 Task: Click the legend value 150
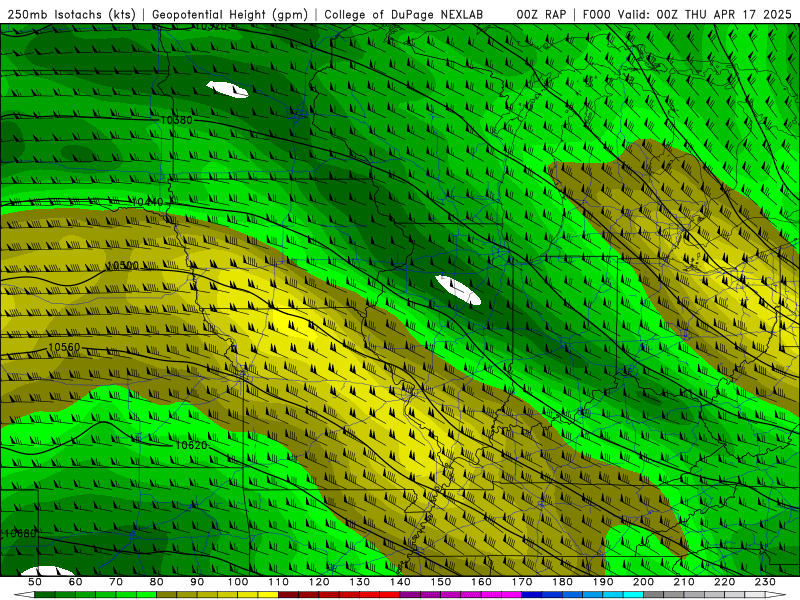(441, 582)
